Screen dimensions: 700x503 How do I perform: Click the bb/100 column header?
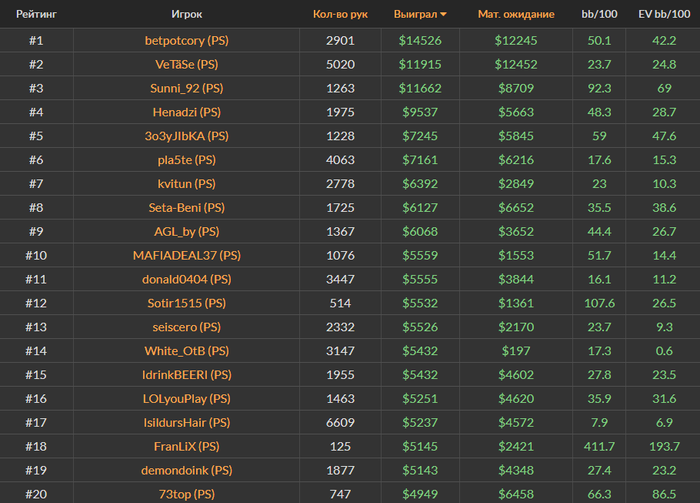[x=599, y=14]
